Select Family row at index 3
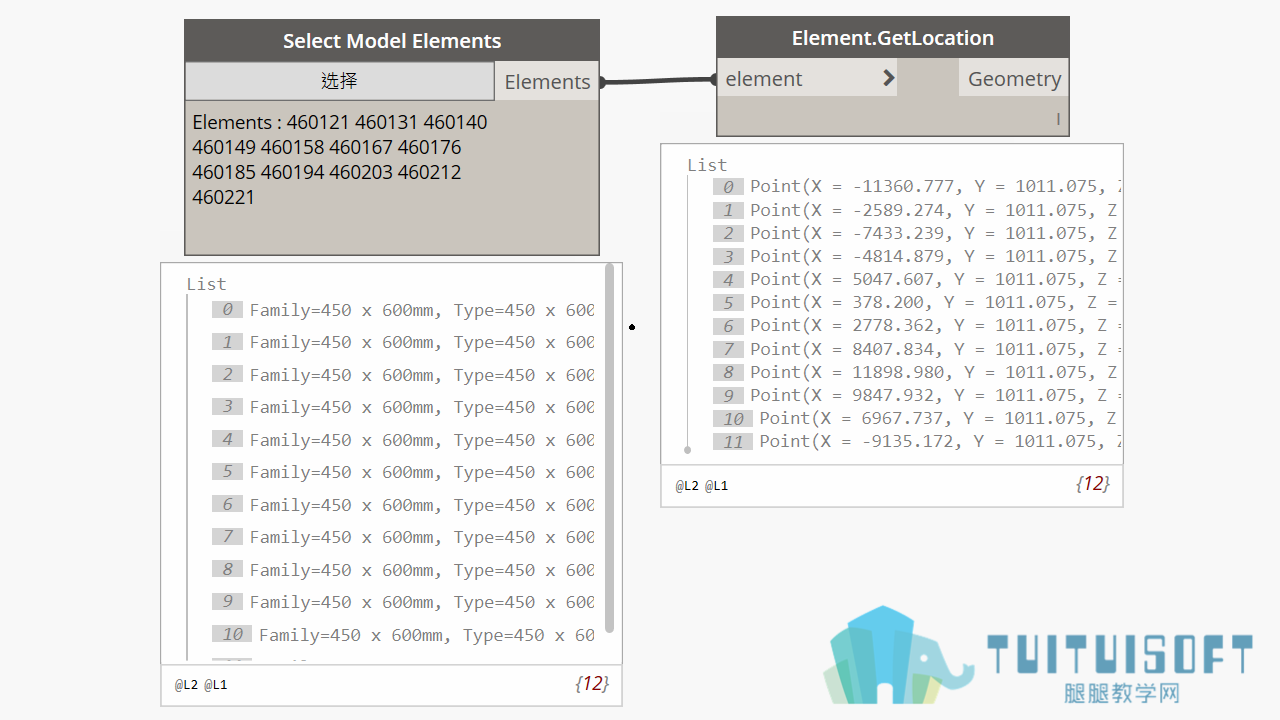1280x720 pixels. click(x=403, y=407)
